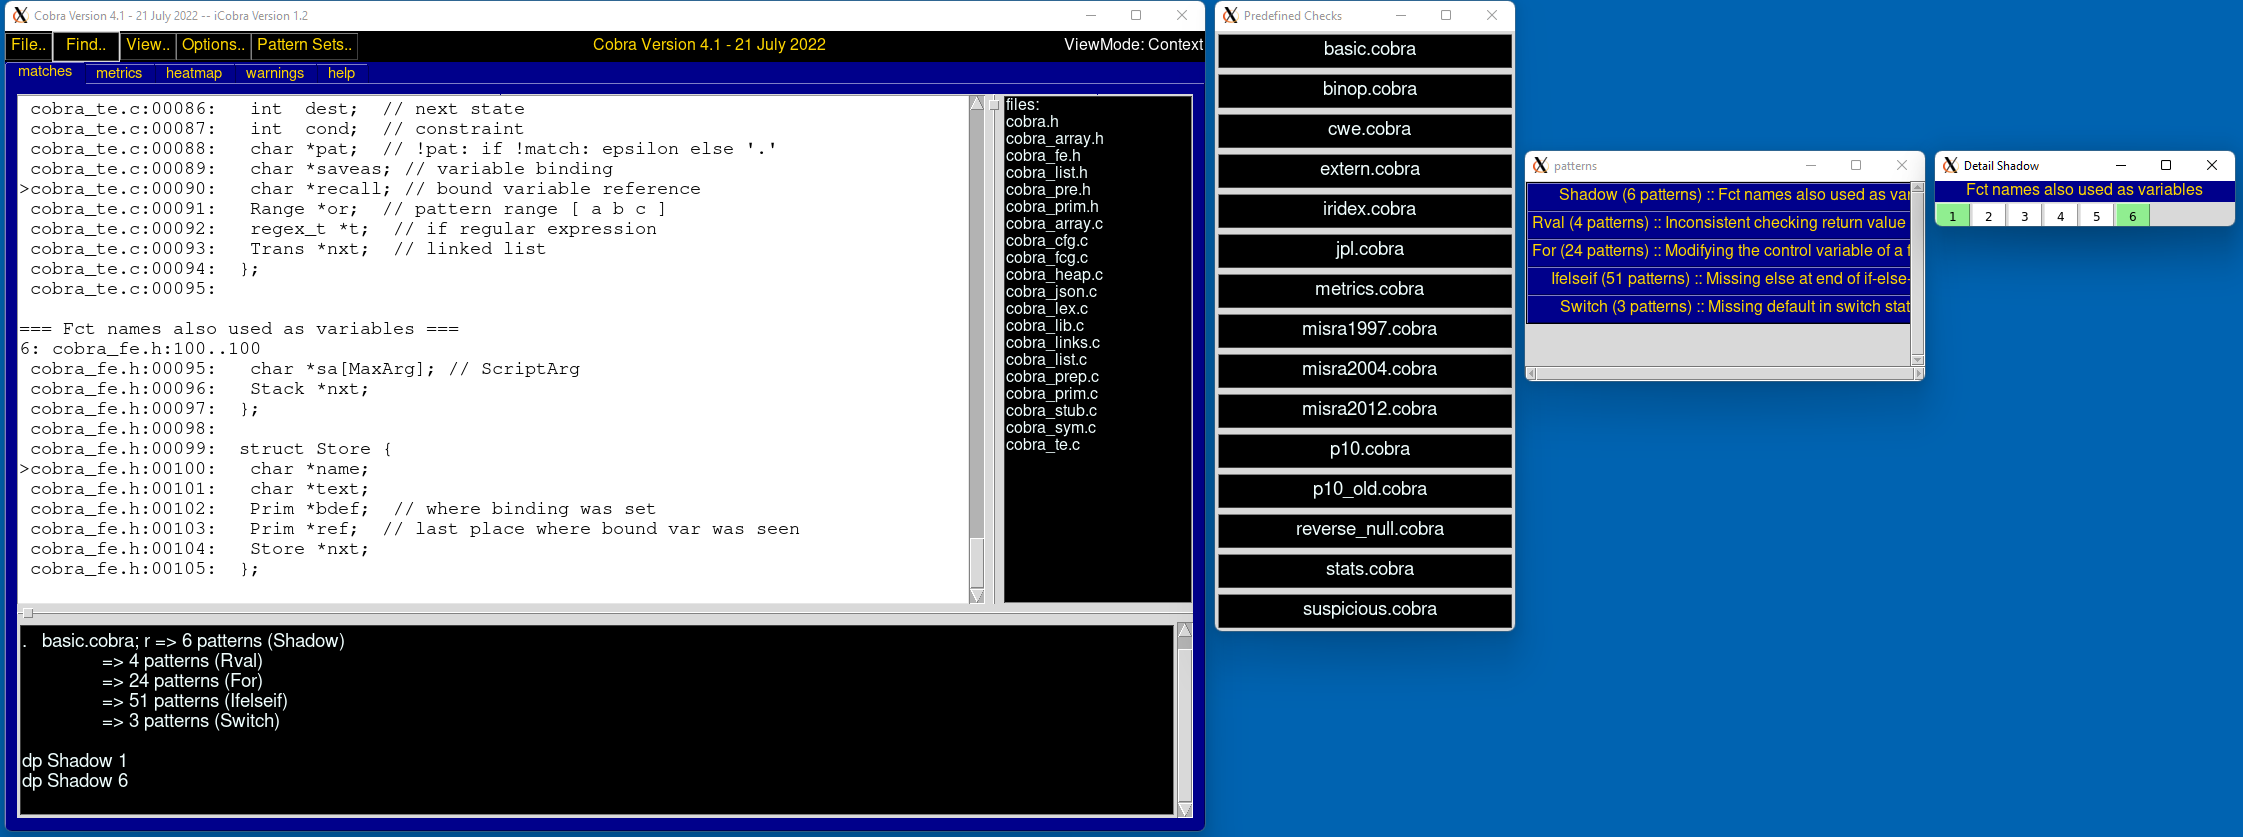Screen dimensions: 2243x837
Task: Click scroll up arrow in console output pane
Action: pos(1185,631)
